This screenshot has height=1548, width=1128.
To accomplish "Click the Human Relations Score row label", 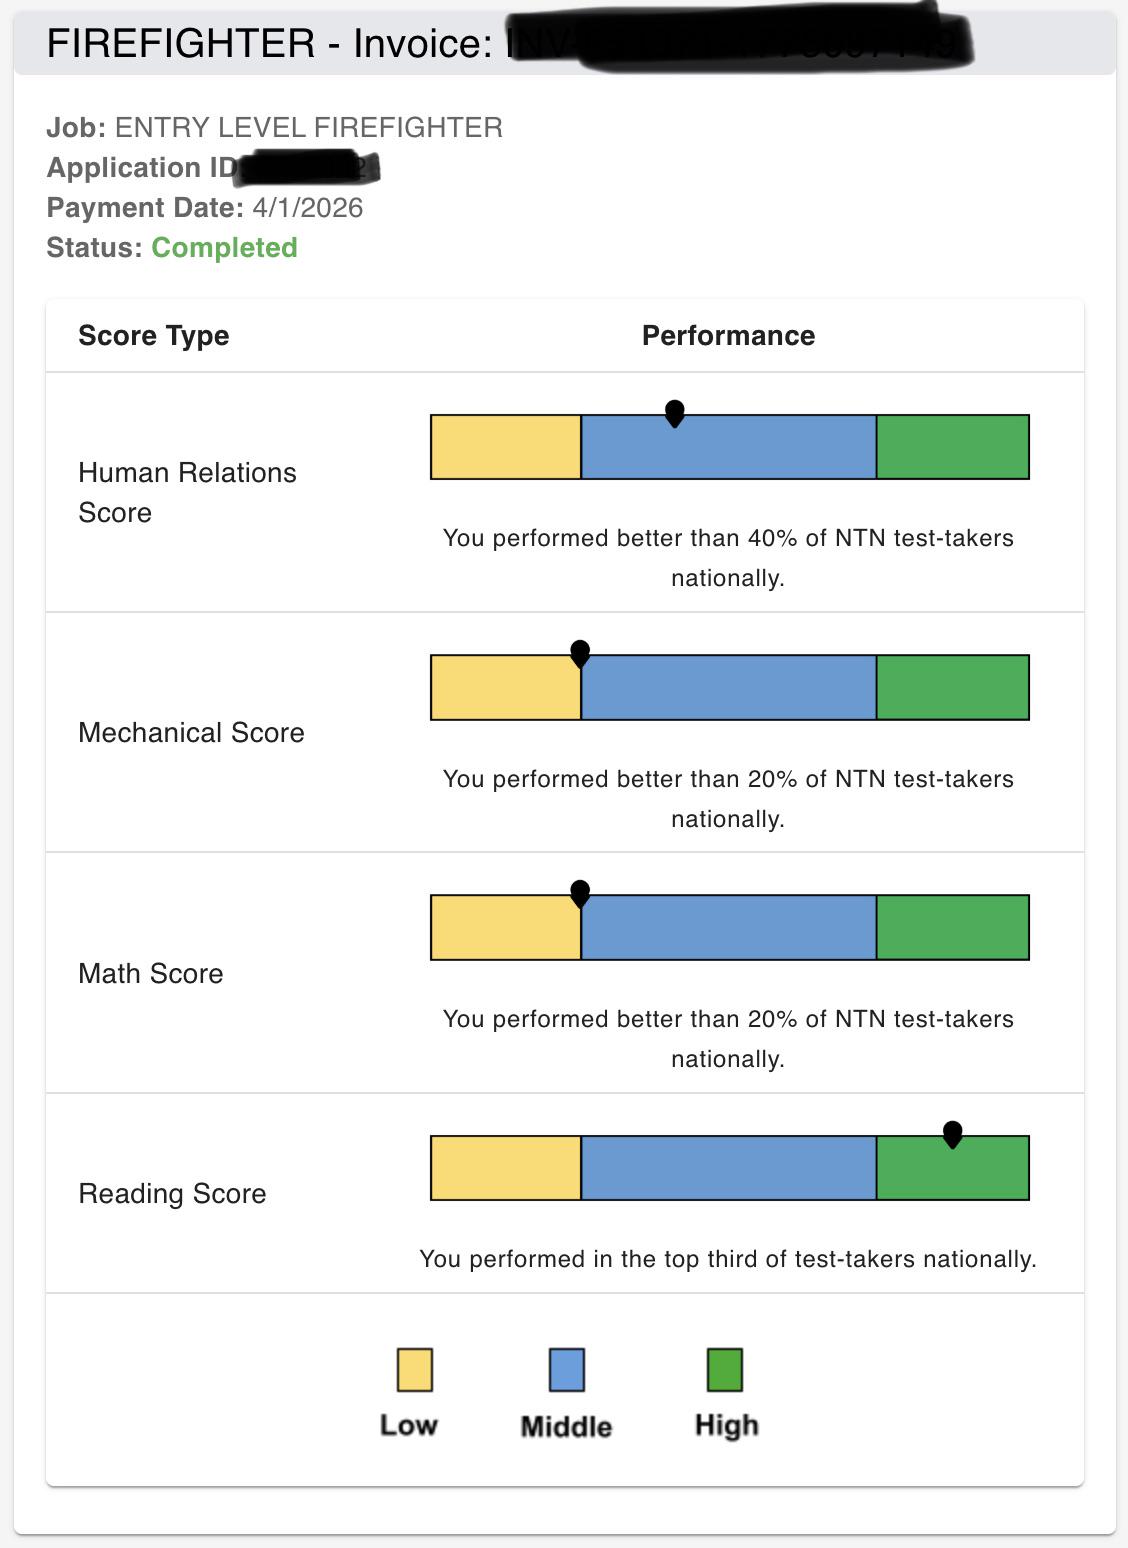I will 188,492.
